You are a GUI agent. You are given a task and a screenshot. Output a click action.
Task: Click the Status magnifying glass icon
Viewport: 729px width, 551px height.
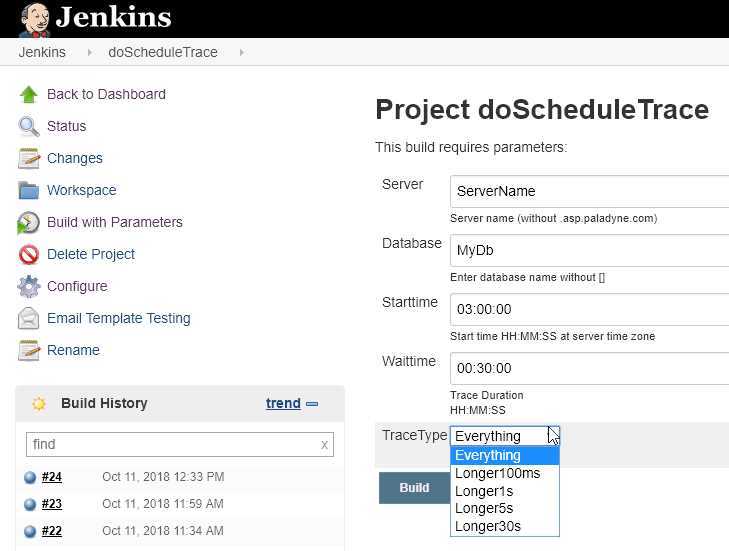click(29, 126)
